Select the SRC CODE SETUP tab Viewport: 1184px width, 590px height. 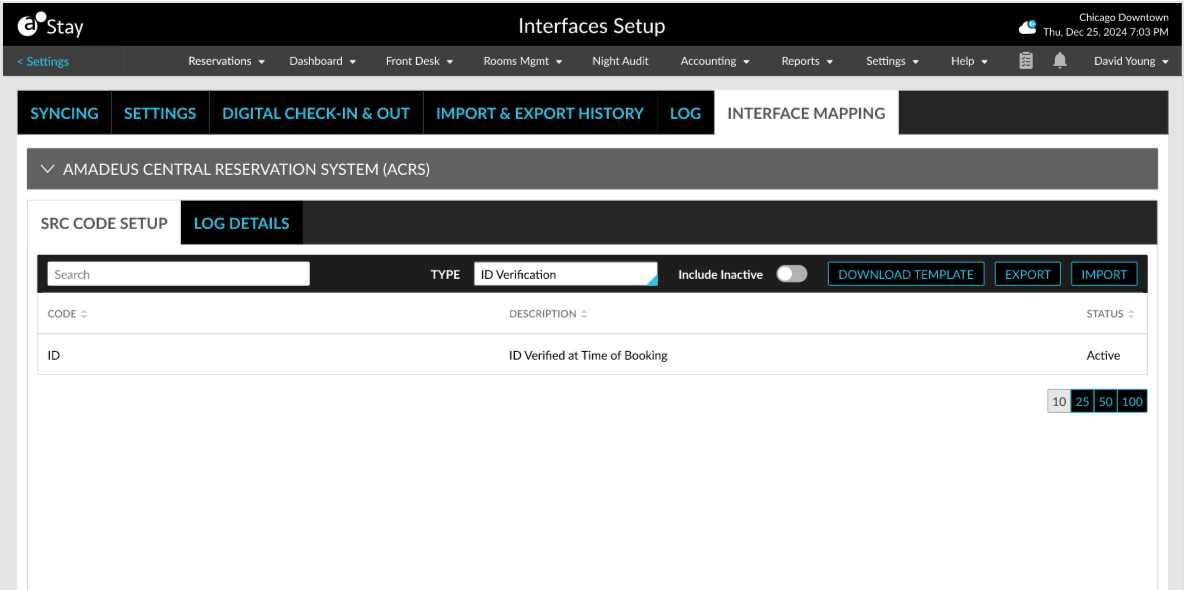(x=104, y=223)
